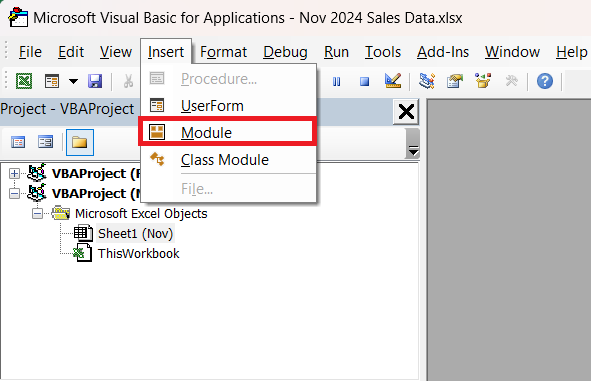Screen dimensions: 591x381
Task: Select Sheet1 (Nov) in project tree
Action: (135, 234)
